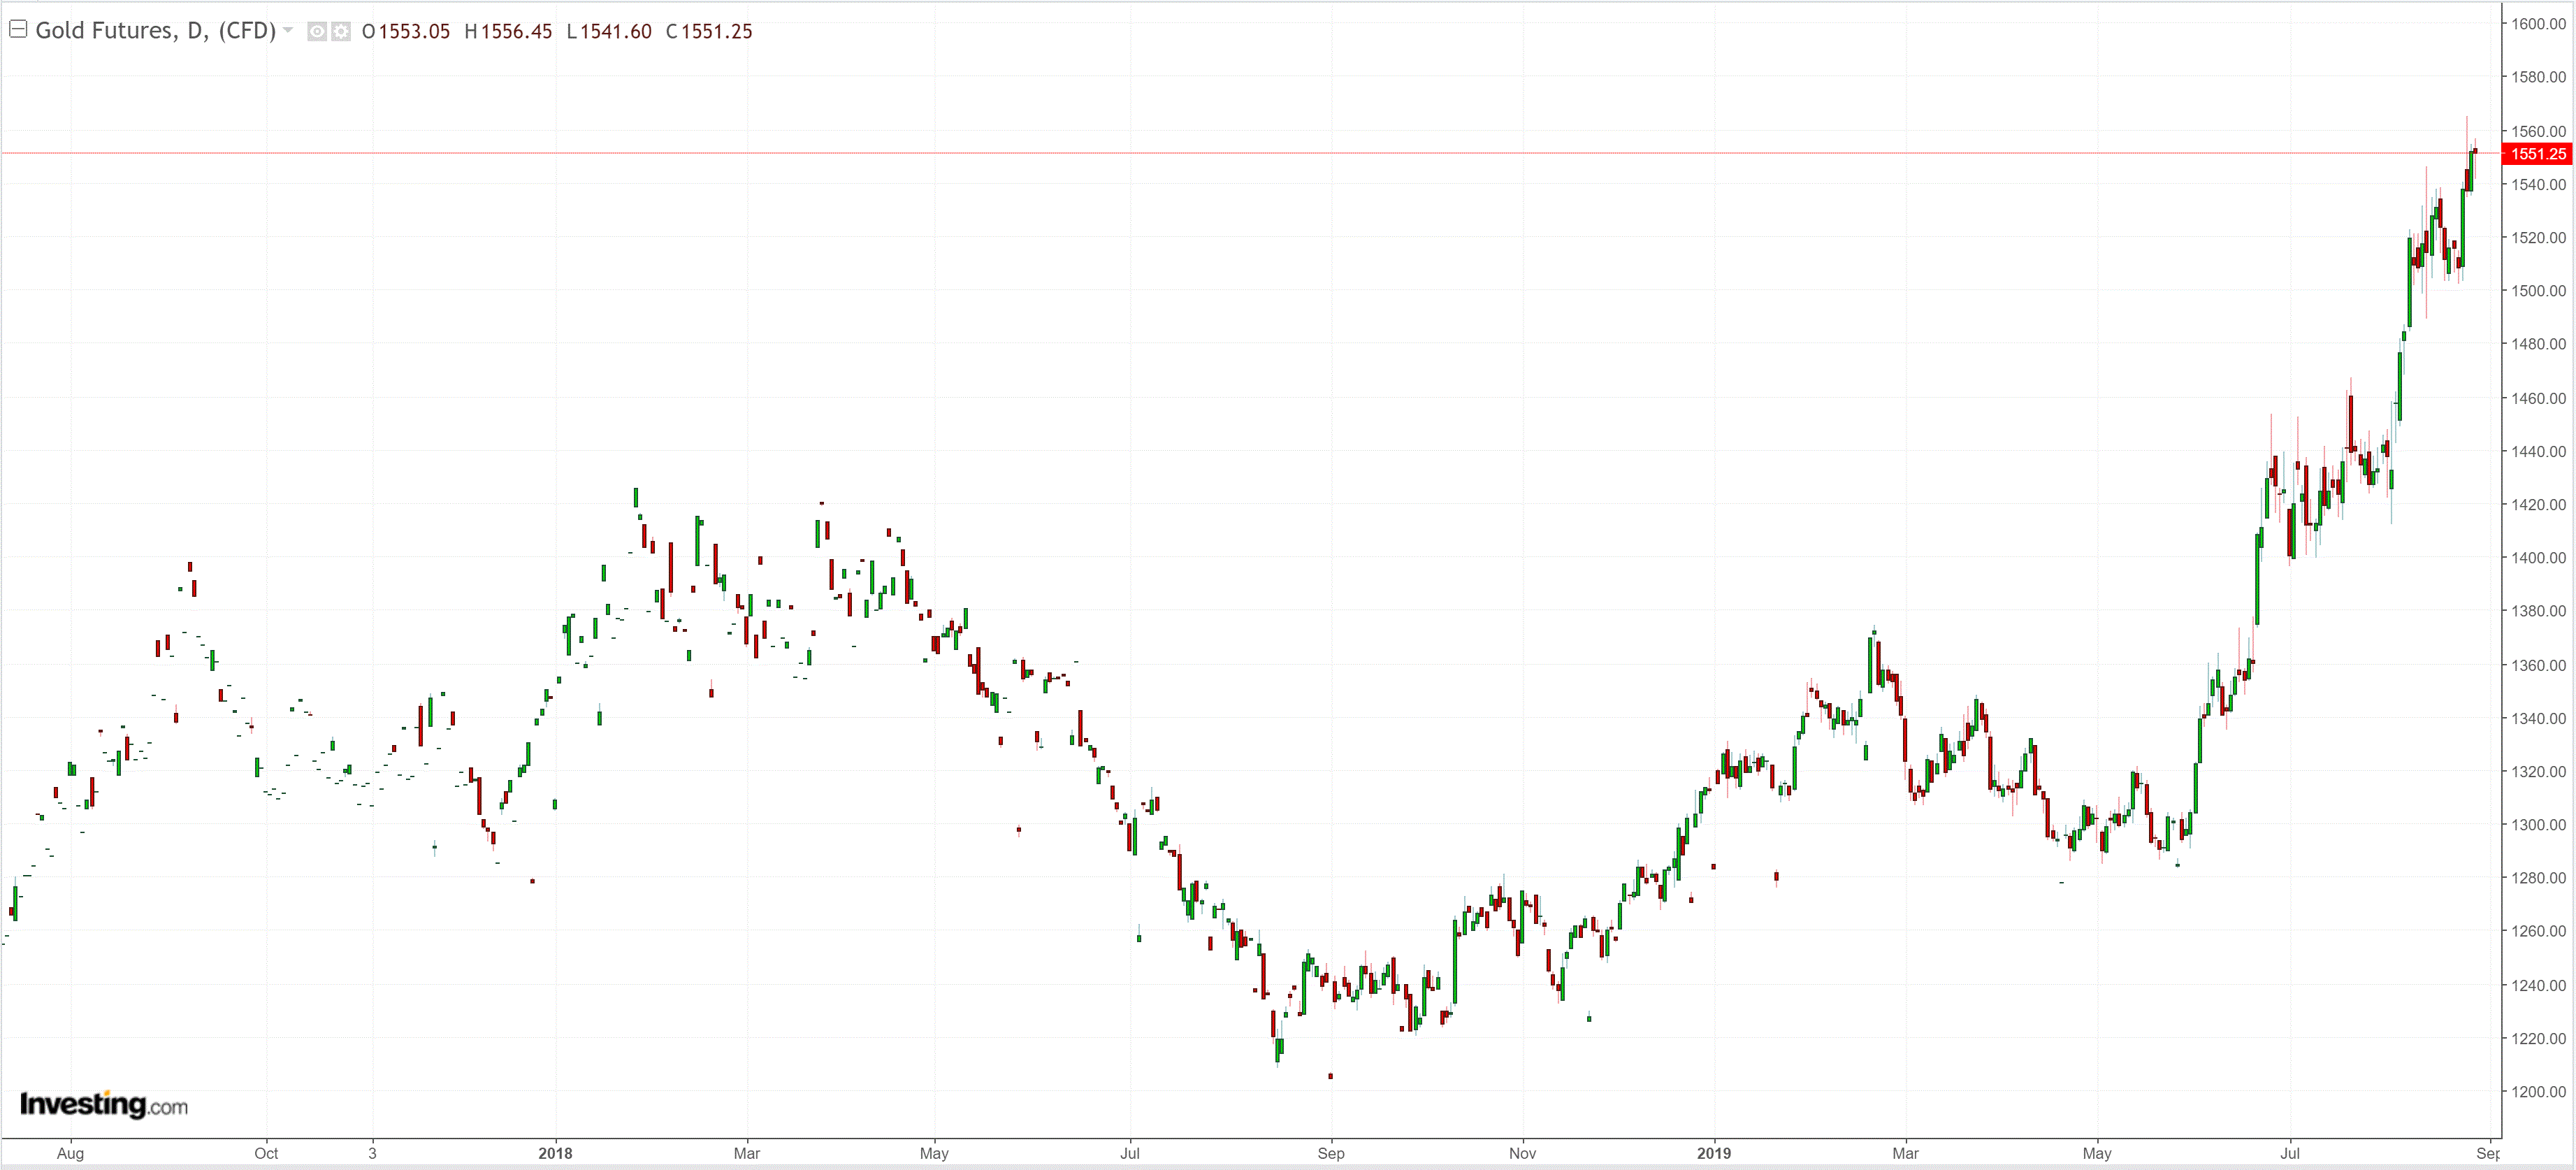Click the Jul label before Sep 2018

[x=1129, y=1153]
